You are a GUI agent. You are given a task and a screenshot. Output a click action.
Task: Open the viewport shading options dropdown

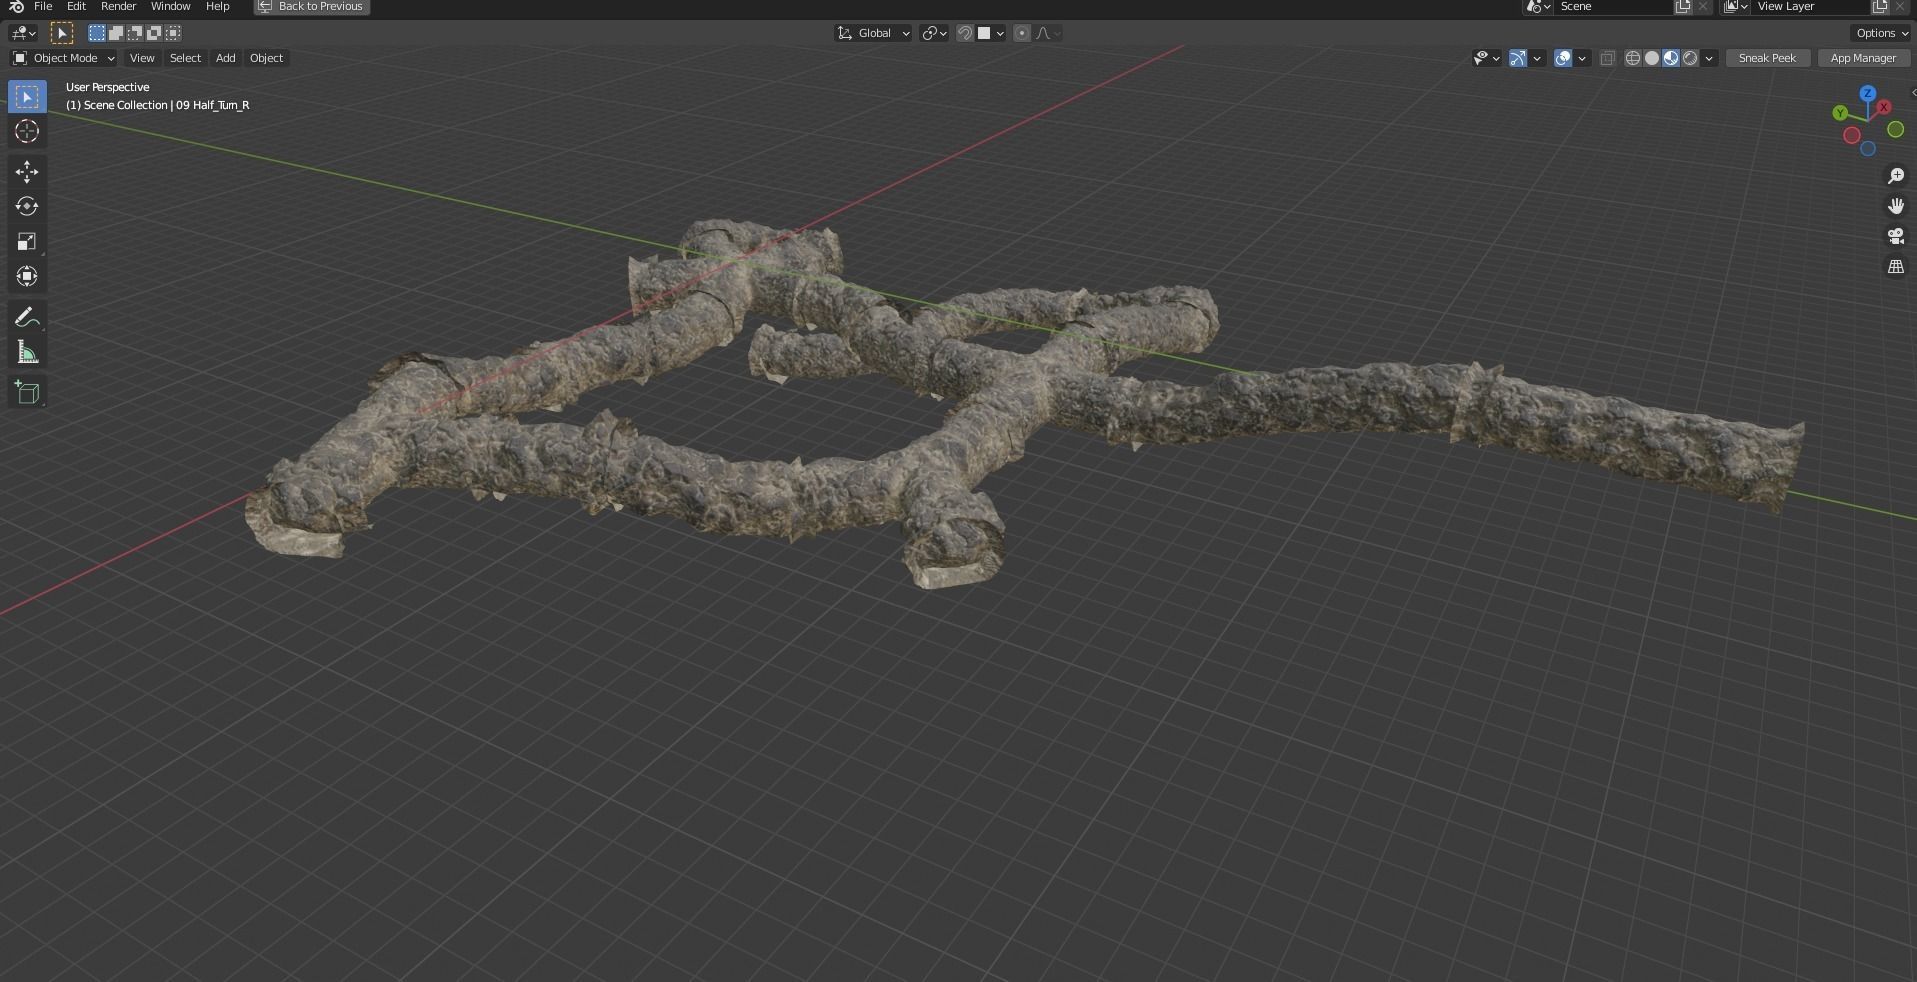pyautogui.click(x=1709, y=58)
